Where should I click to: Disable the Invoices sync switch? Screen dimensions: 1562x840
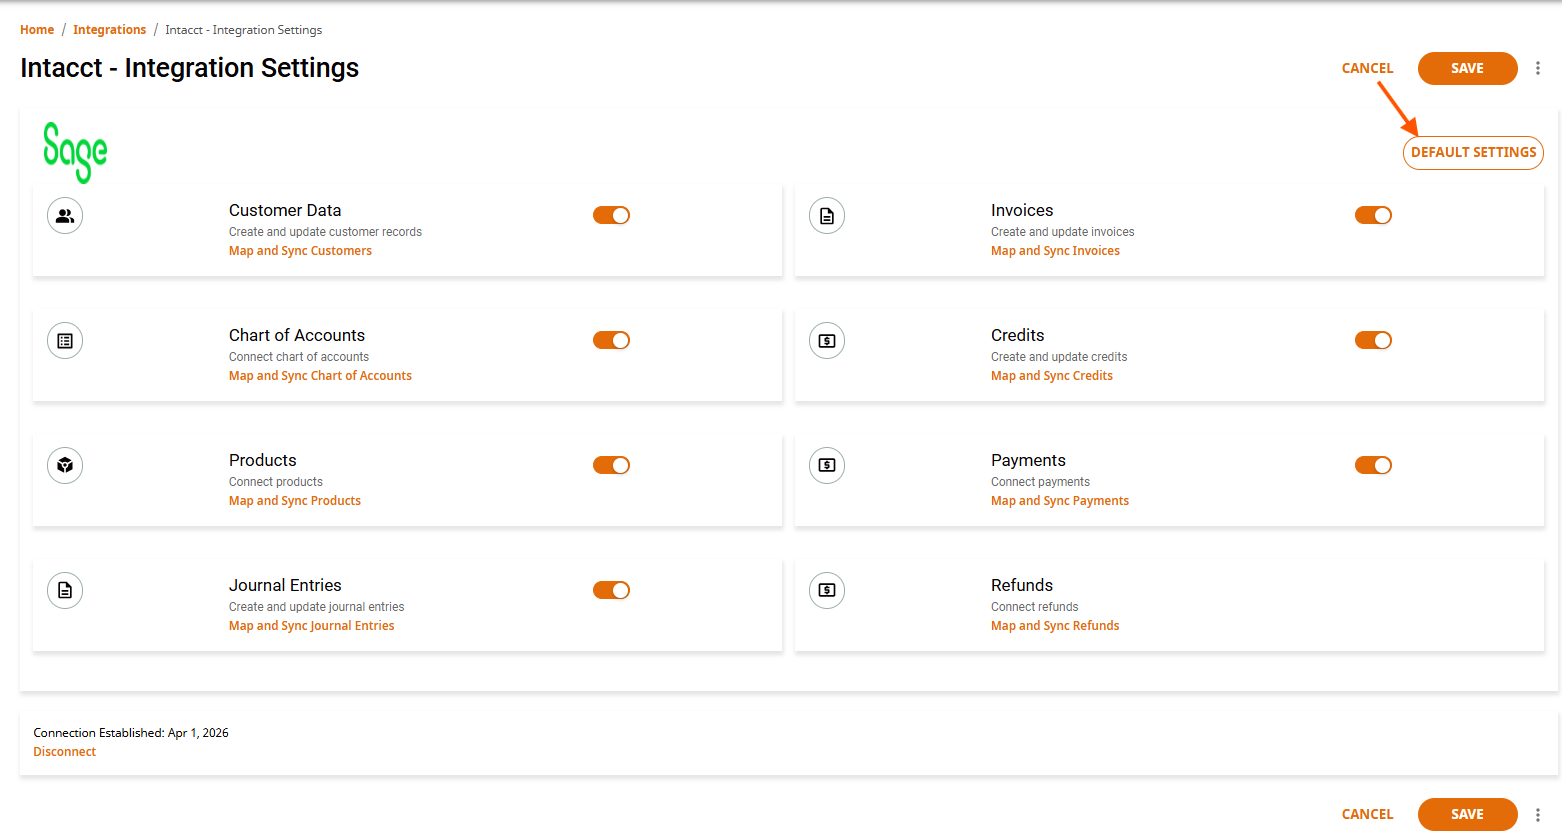click(1373, 215)
